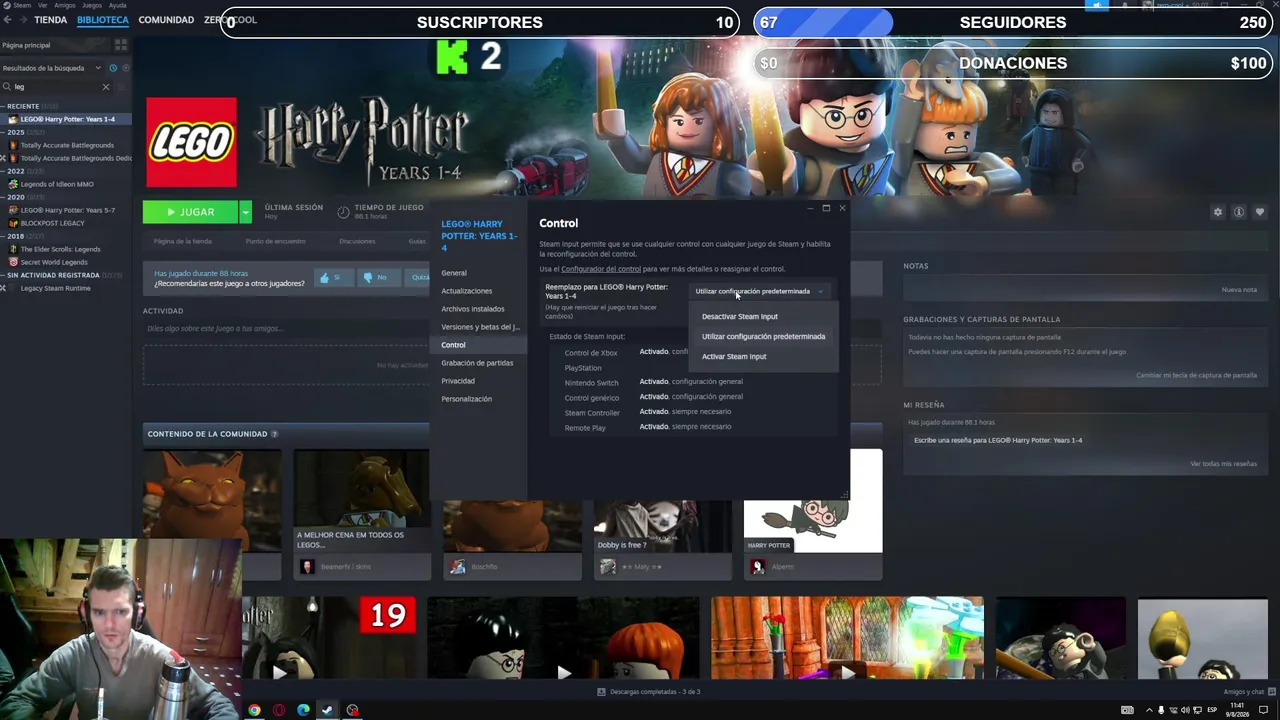Collapse the RECIENTE library group

click(4, 106)
